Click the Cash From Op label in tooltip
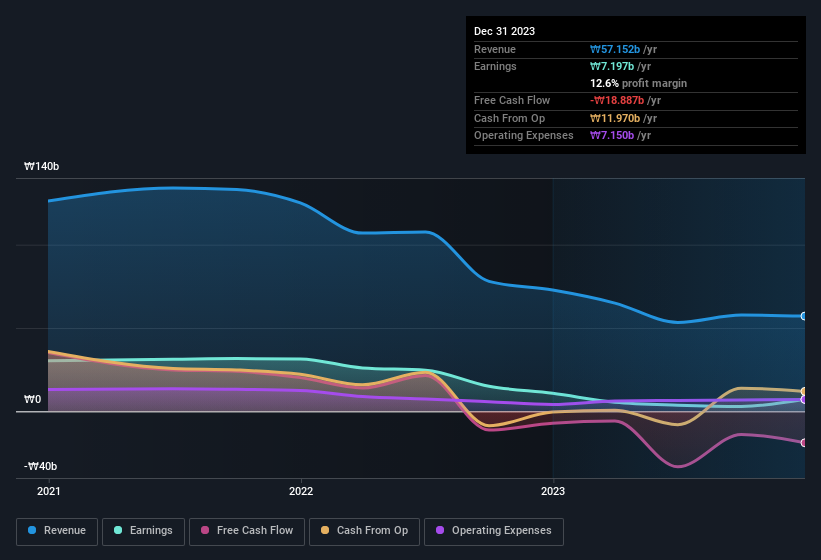The width and height of the screenshot is (821, 560). [509, 118]
